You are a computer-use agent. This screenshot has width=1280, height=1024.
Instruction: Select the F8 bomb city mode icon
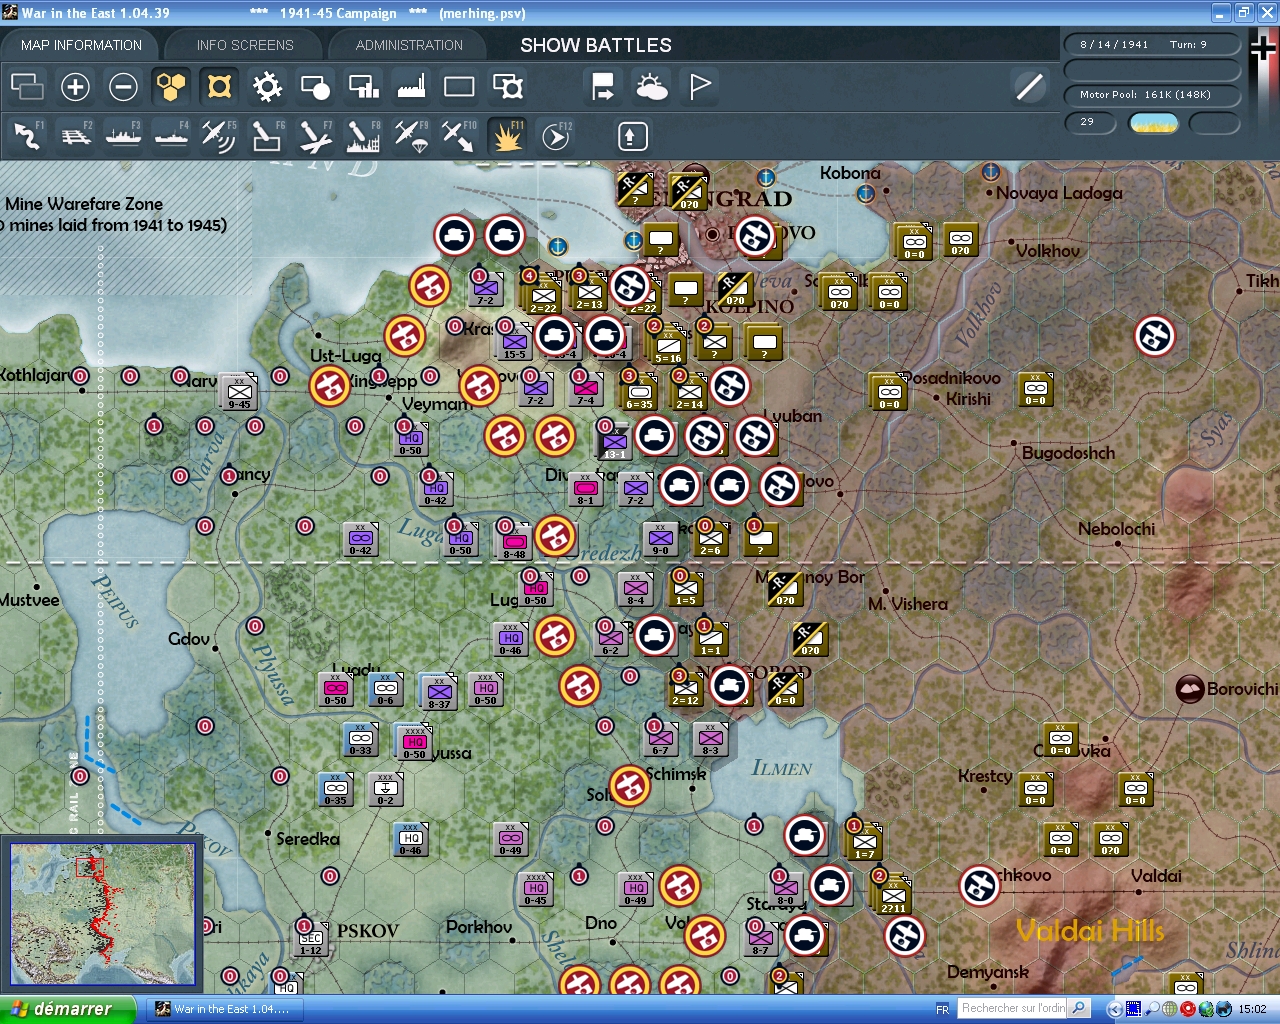coord(363,136)
